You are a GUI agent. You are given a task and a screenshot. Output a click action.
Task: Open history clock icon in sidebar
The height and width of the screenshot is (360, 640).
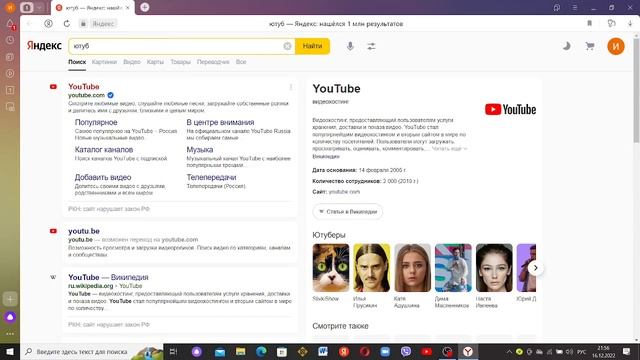(x=10, y=40)
